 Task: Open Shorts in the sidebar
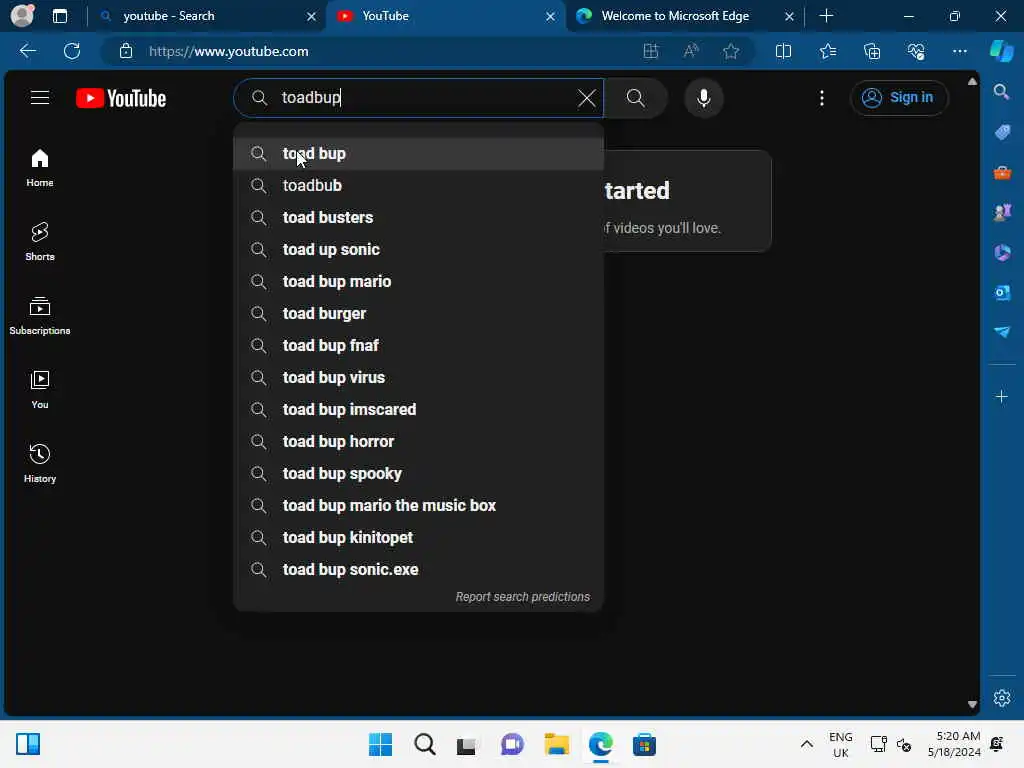(x=40, y=242)
